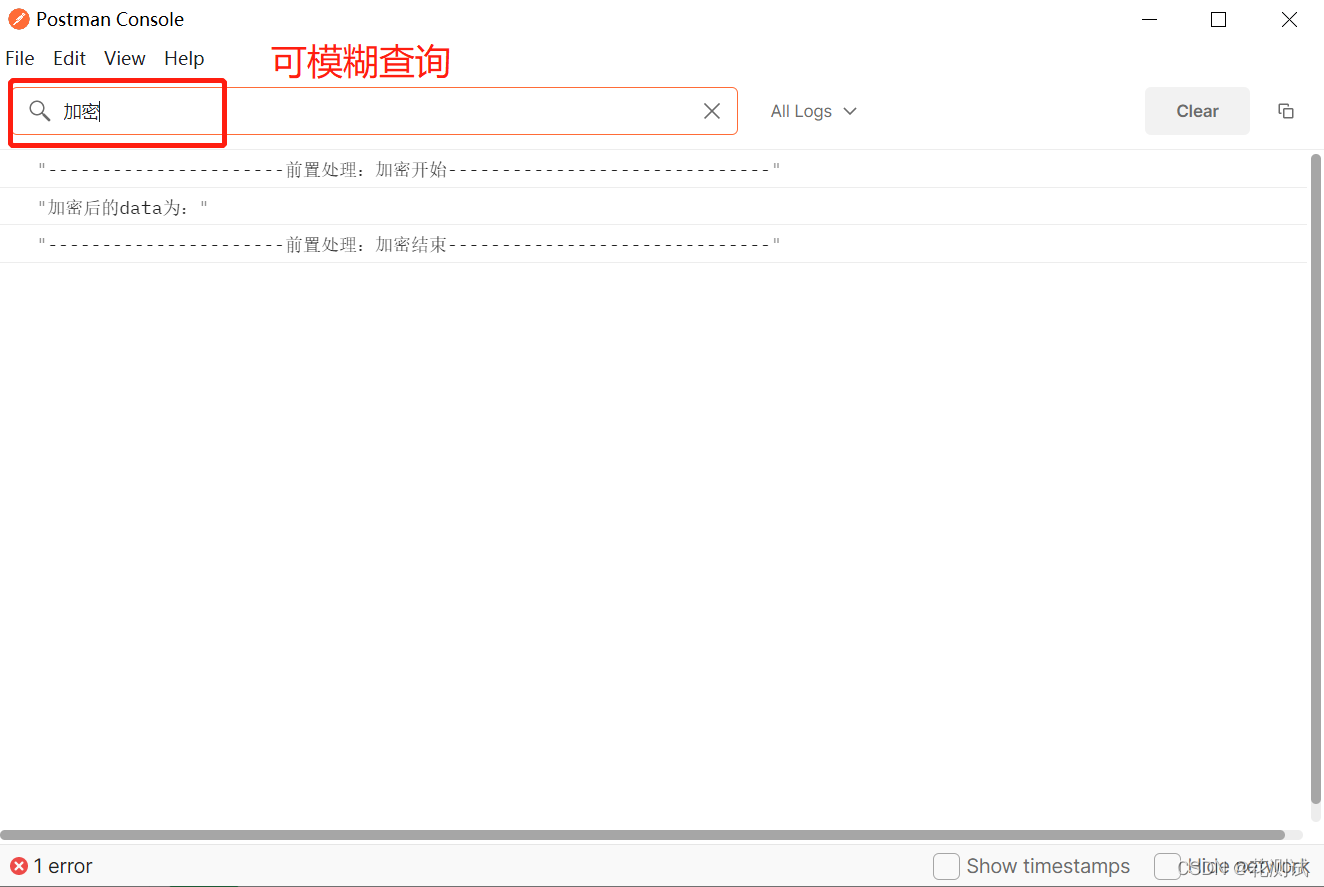Screen dimensions: 1324x887
Task: Click the red error icon in the status bar
Action: pyautogui.click(x=19, y=866)
